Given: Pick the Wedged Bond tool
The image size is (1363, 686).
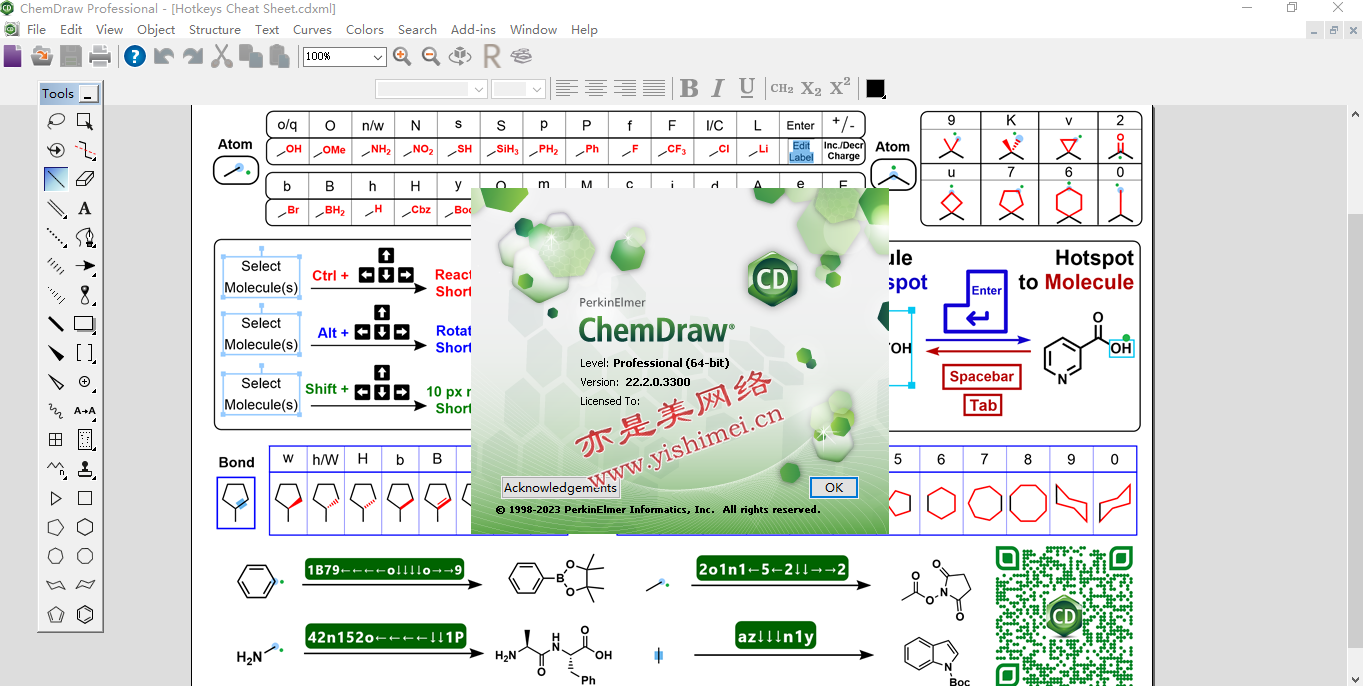Looking at the screenshot, I should click(x=56, y=353).
